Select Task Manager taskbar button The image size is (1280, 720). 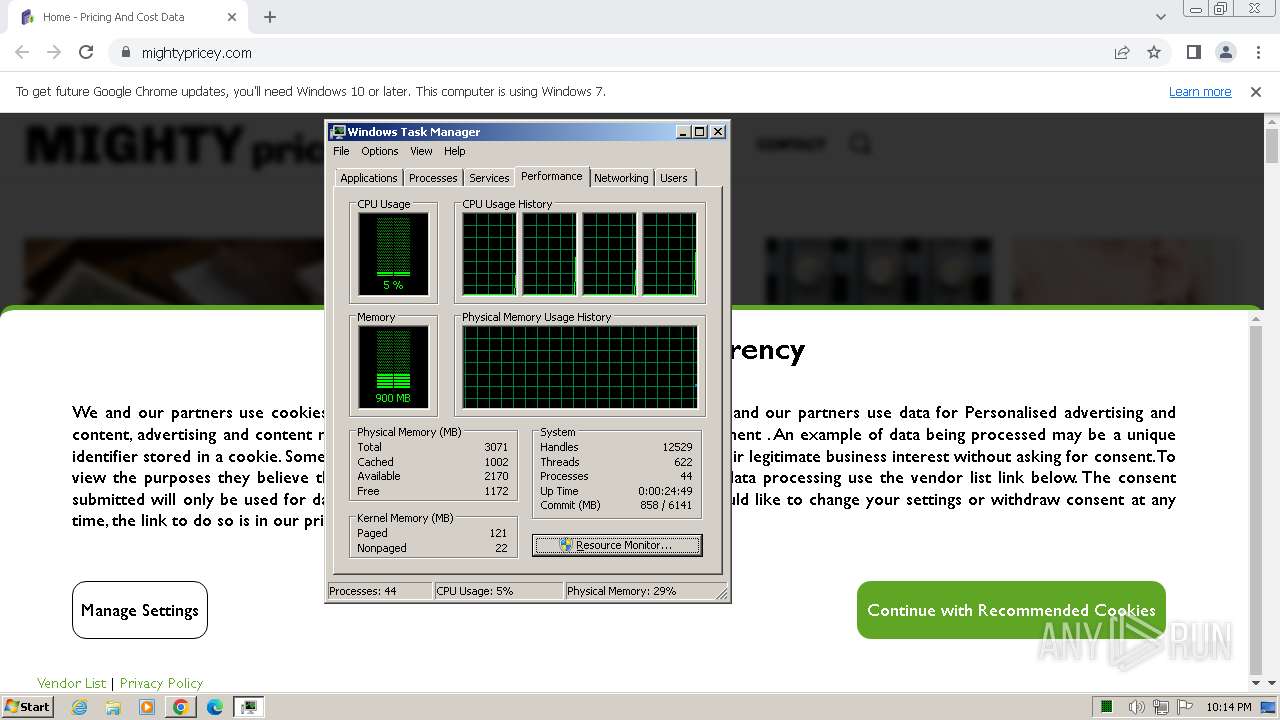click(249, 707)
